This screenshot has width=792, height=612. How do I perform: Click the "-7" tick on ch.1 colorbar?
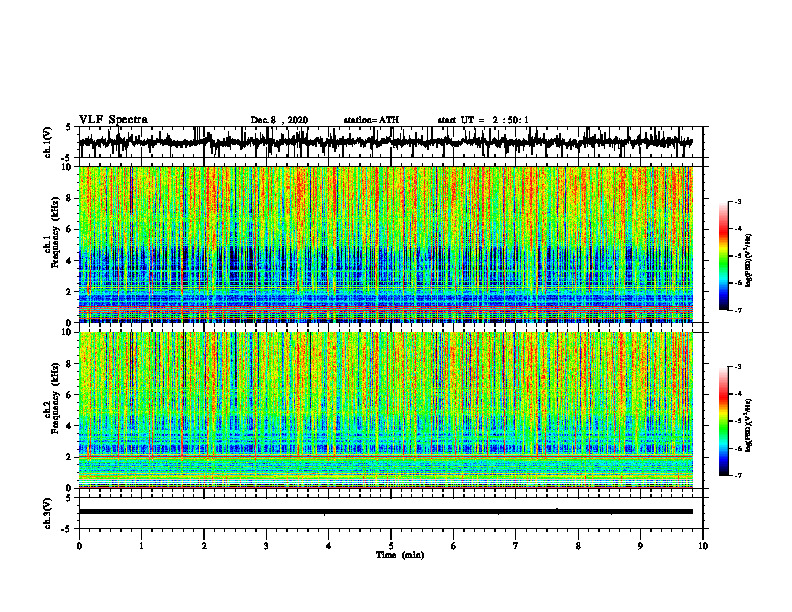point(738,310)
